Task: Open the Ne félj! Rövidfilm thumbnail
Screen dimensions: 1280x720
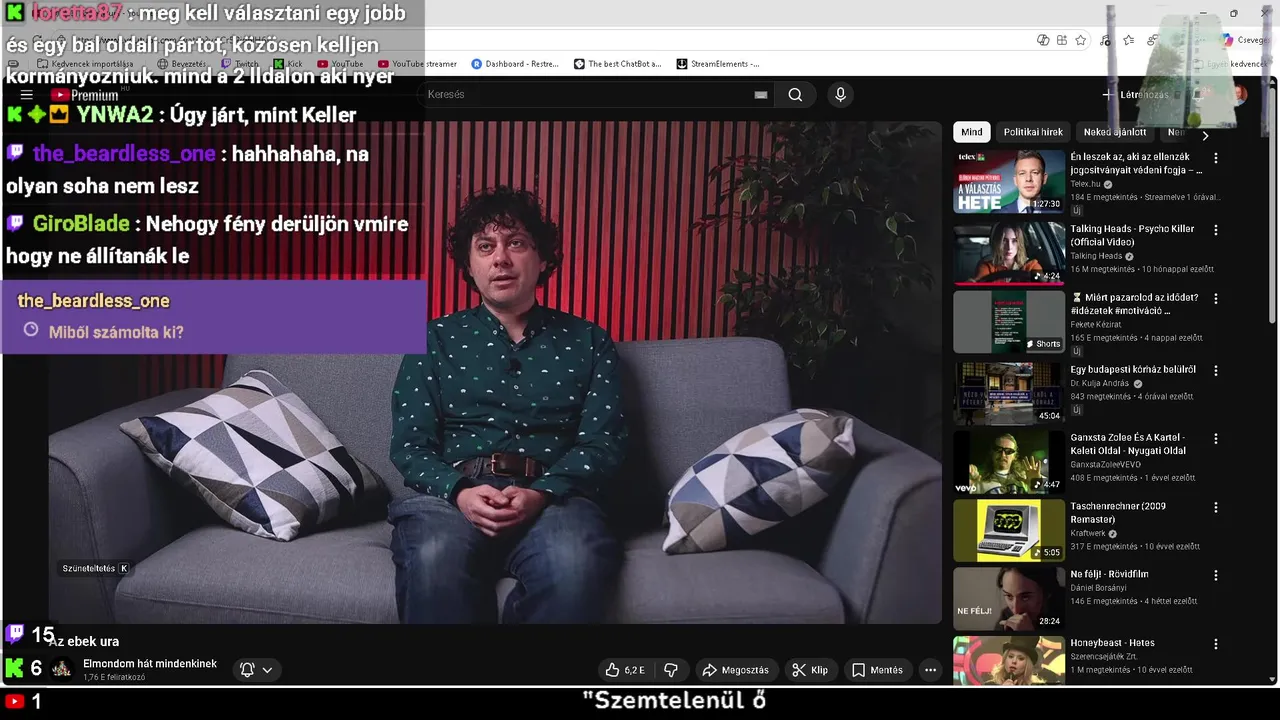Action: (1009, 599)
